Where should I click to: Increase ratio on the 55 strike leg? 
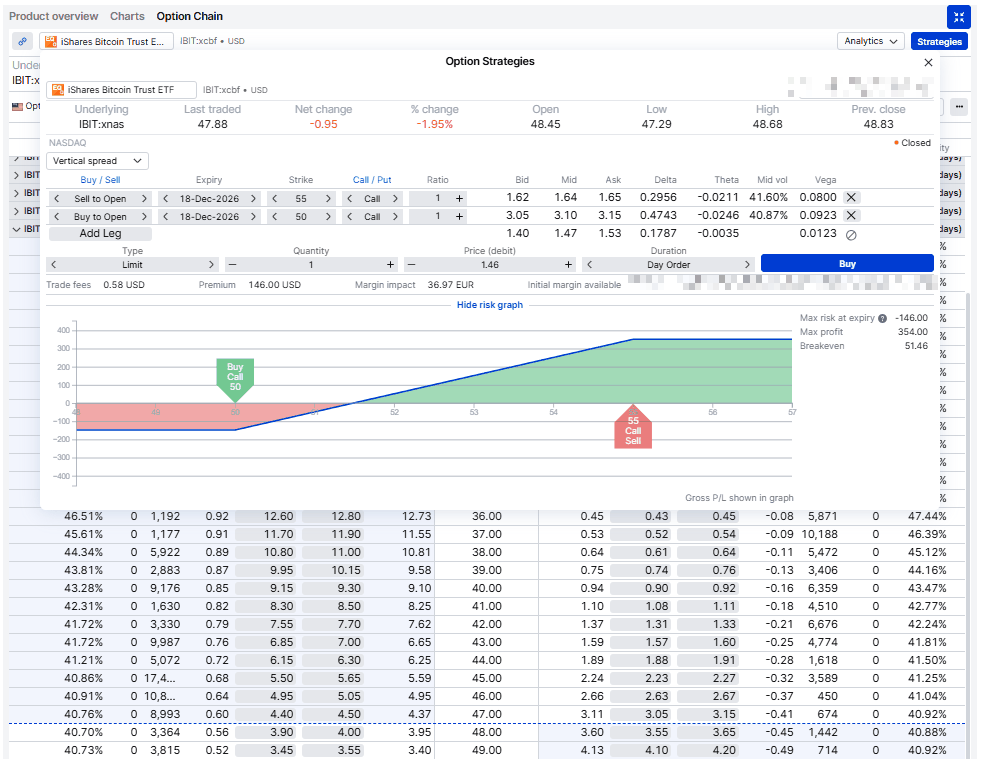(x=459, y=198)
